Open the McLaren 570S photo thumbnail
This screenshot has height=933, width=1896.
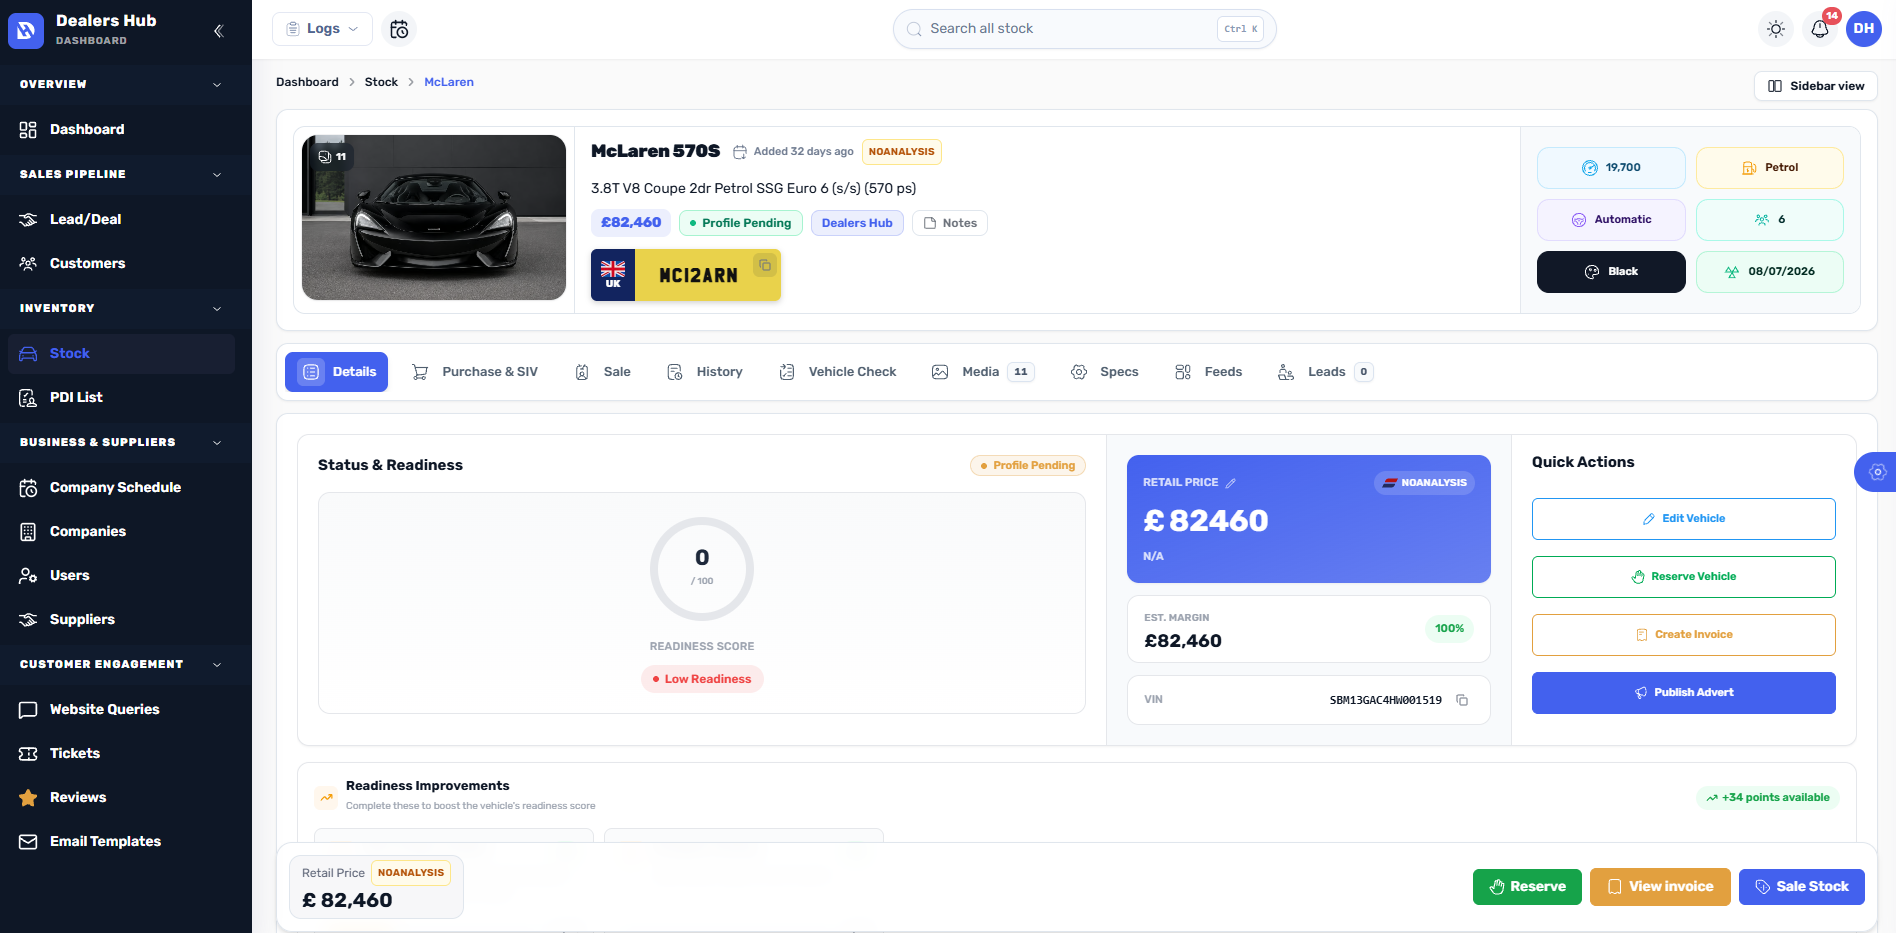[434, 218]
